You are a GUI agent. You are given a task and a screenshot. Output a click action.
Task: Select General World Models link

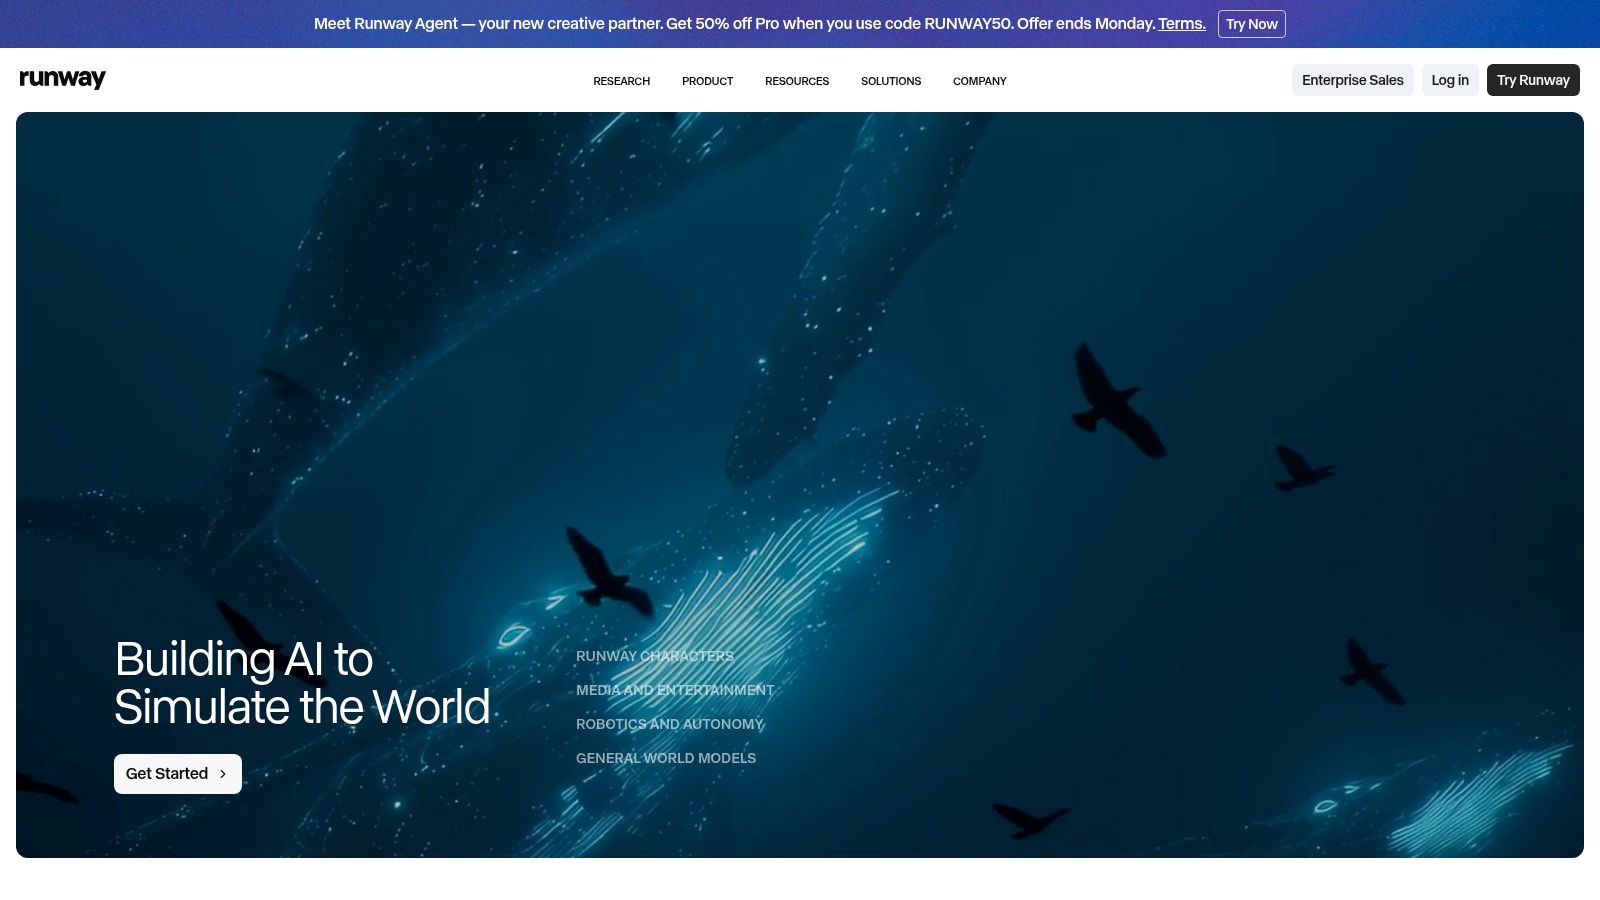point(666,758)
